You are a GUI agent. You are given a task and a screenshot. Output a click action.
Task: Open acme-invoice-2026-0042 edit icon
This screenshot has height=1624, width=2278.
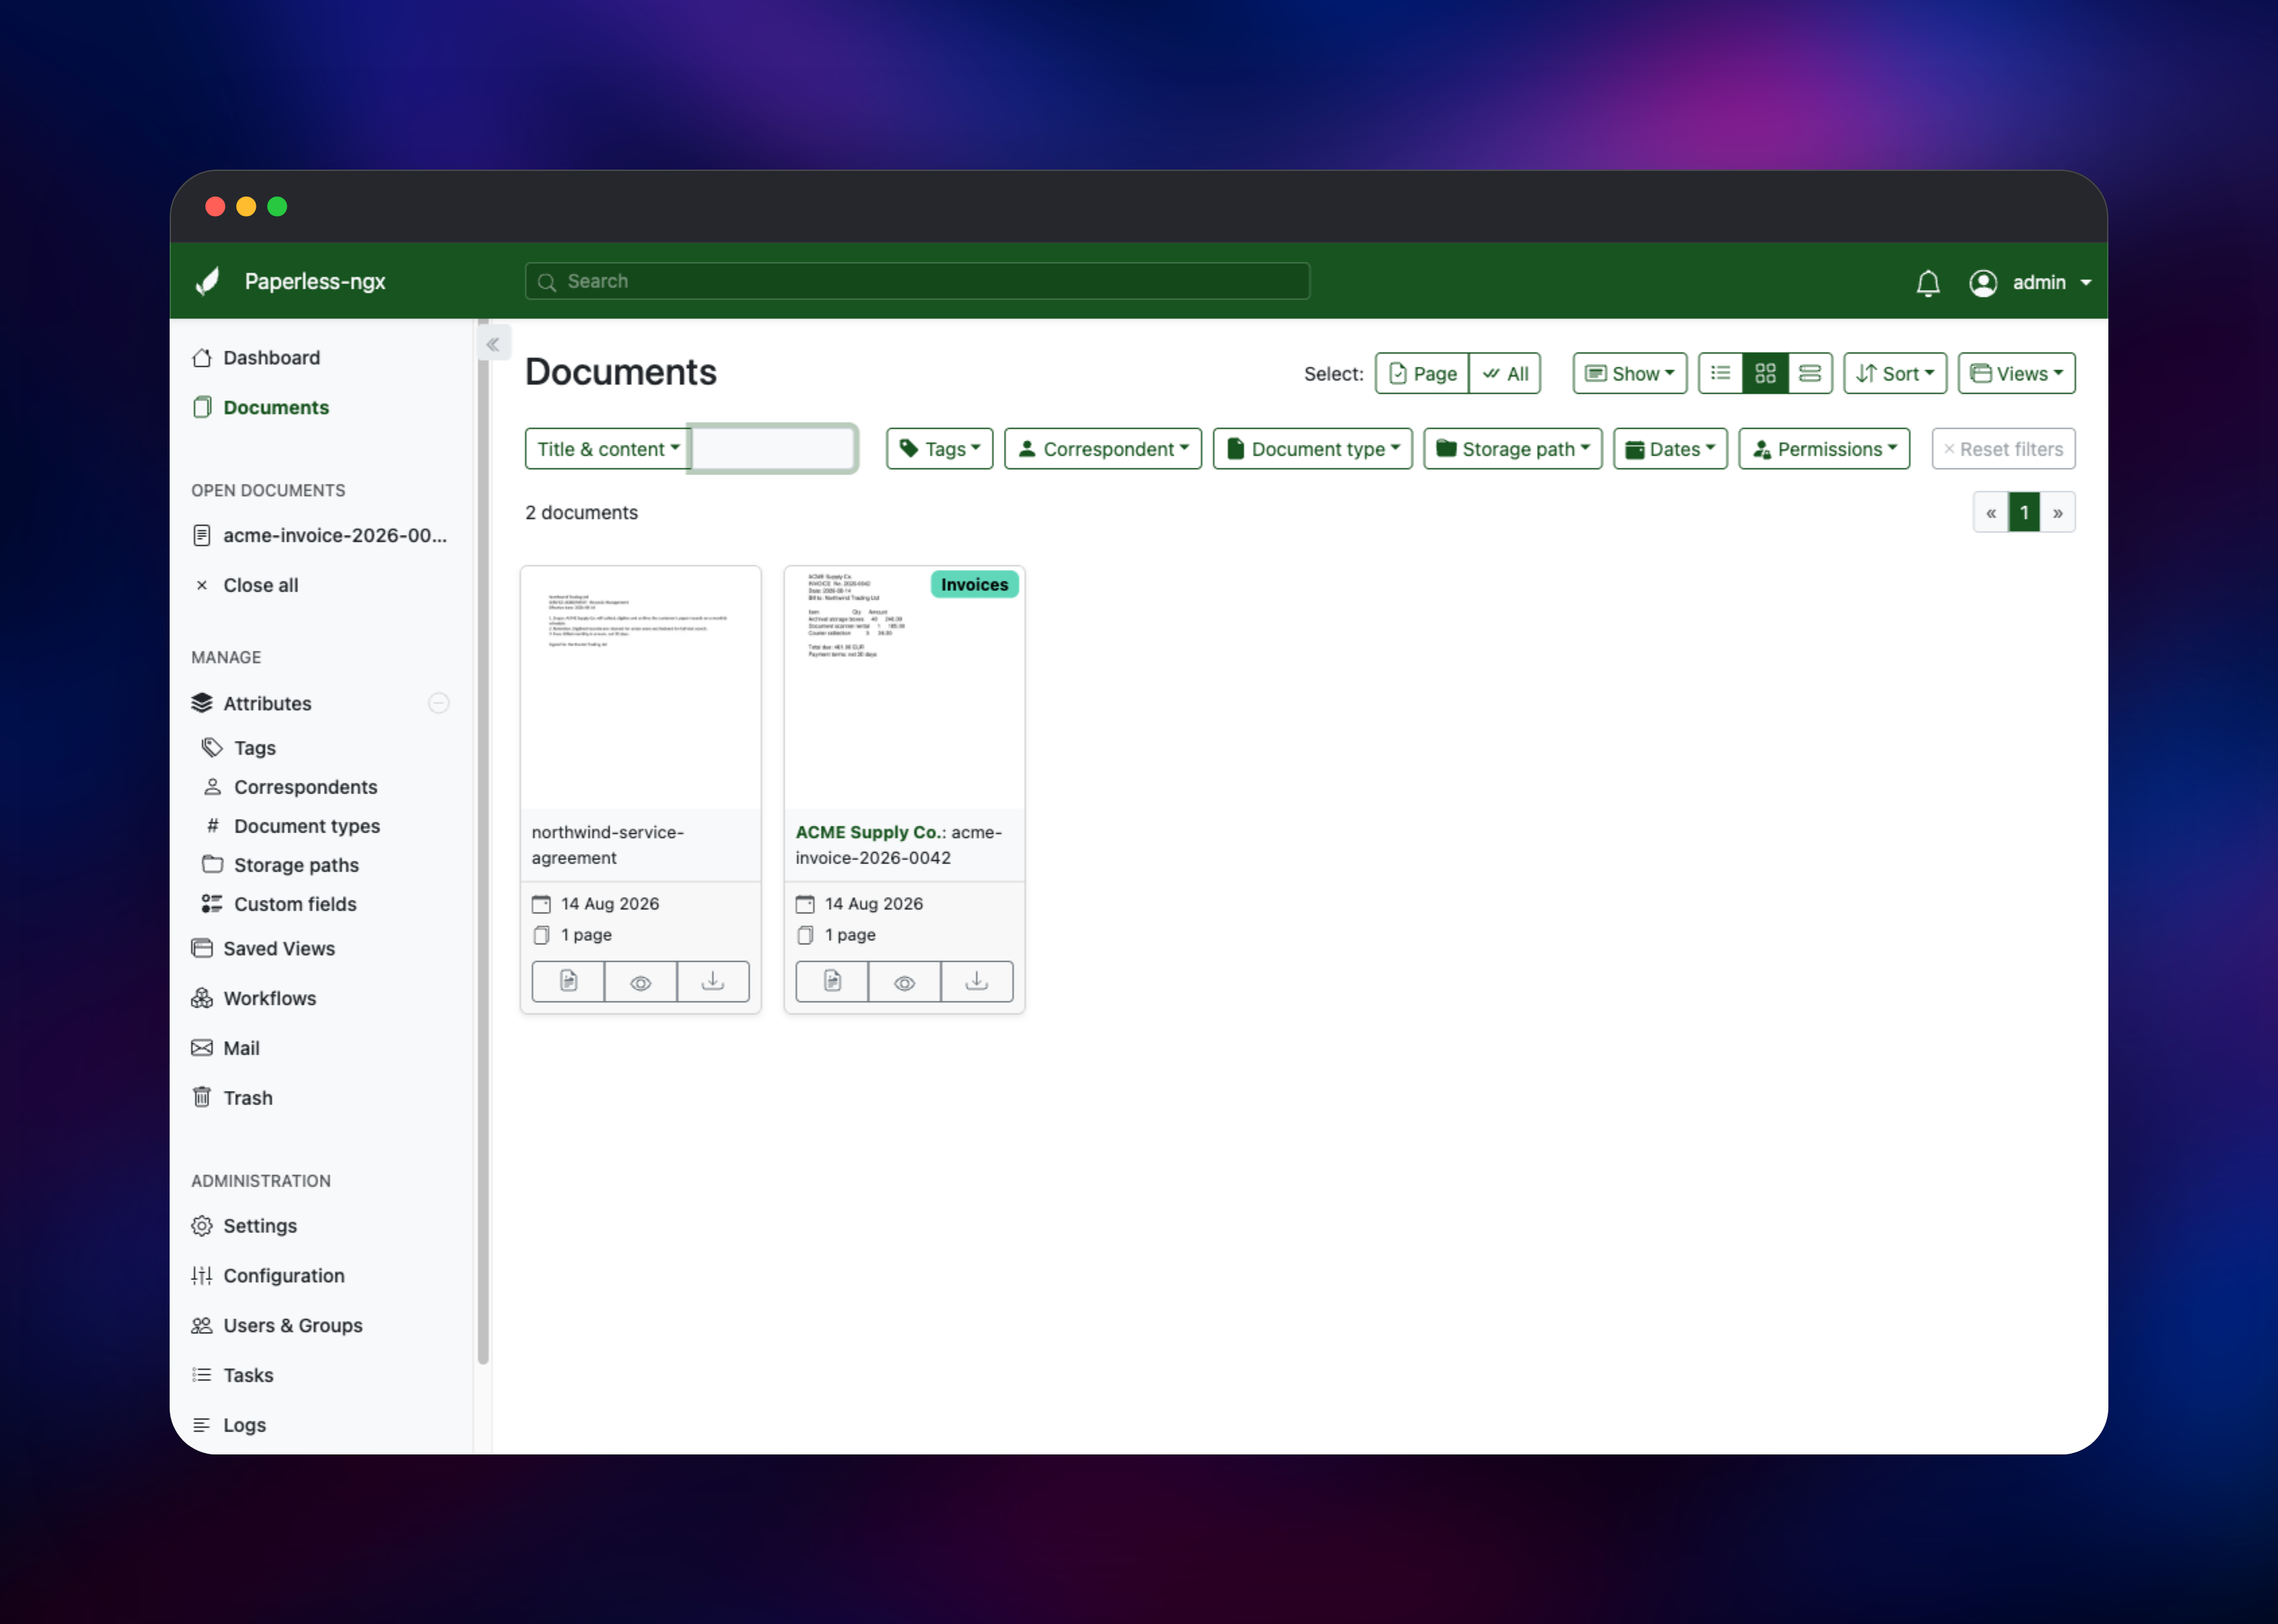832,981
